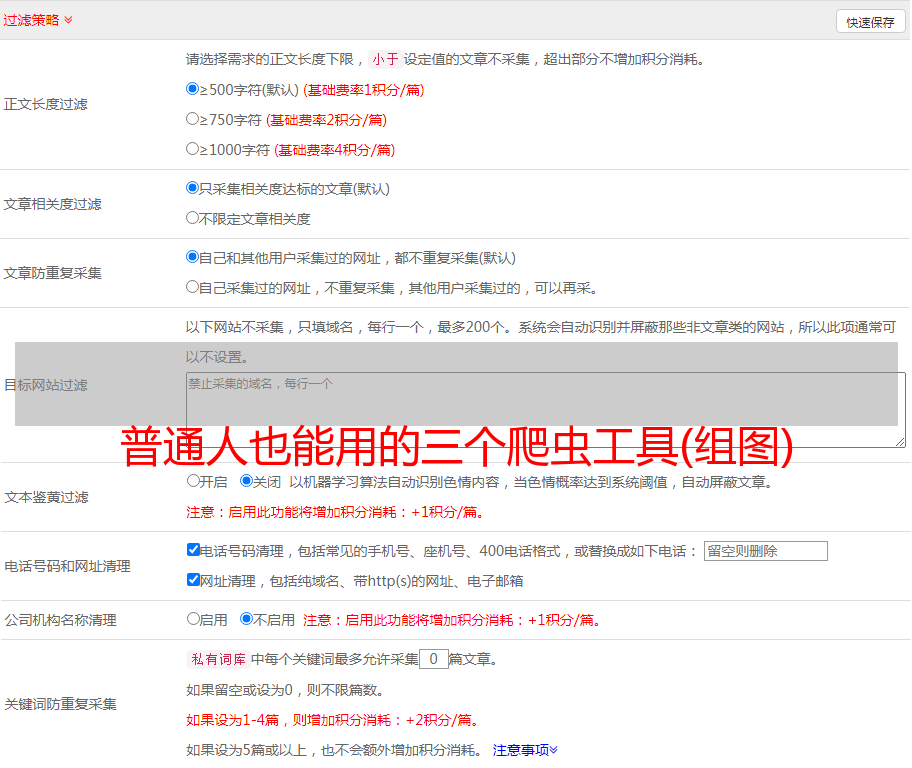Click the 留空则删除 replacement phone field
This screenshot has height=768, width=912.
(765, 551)
